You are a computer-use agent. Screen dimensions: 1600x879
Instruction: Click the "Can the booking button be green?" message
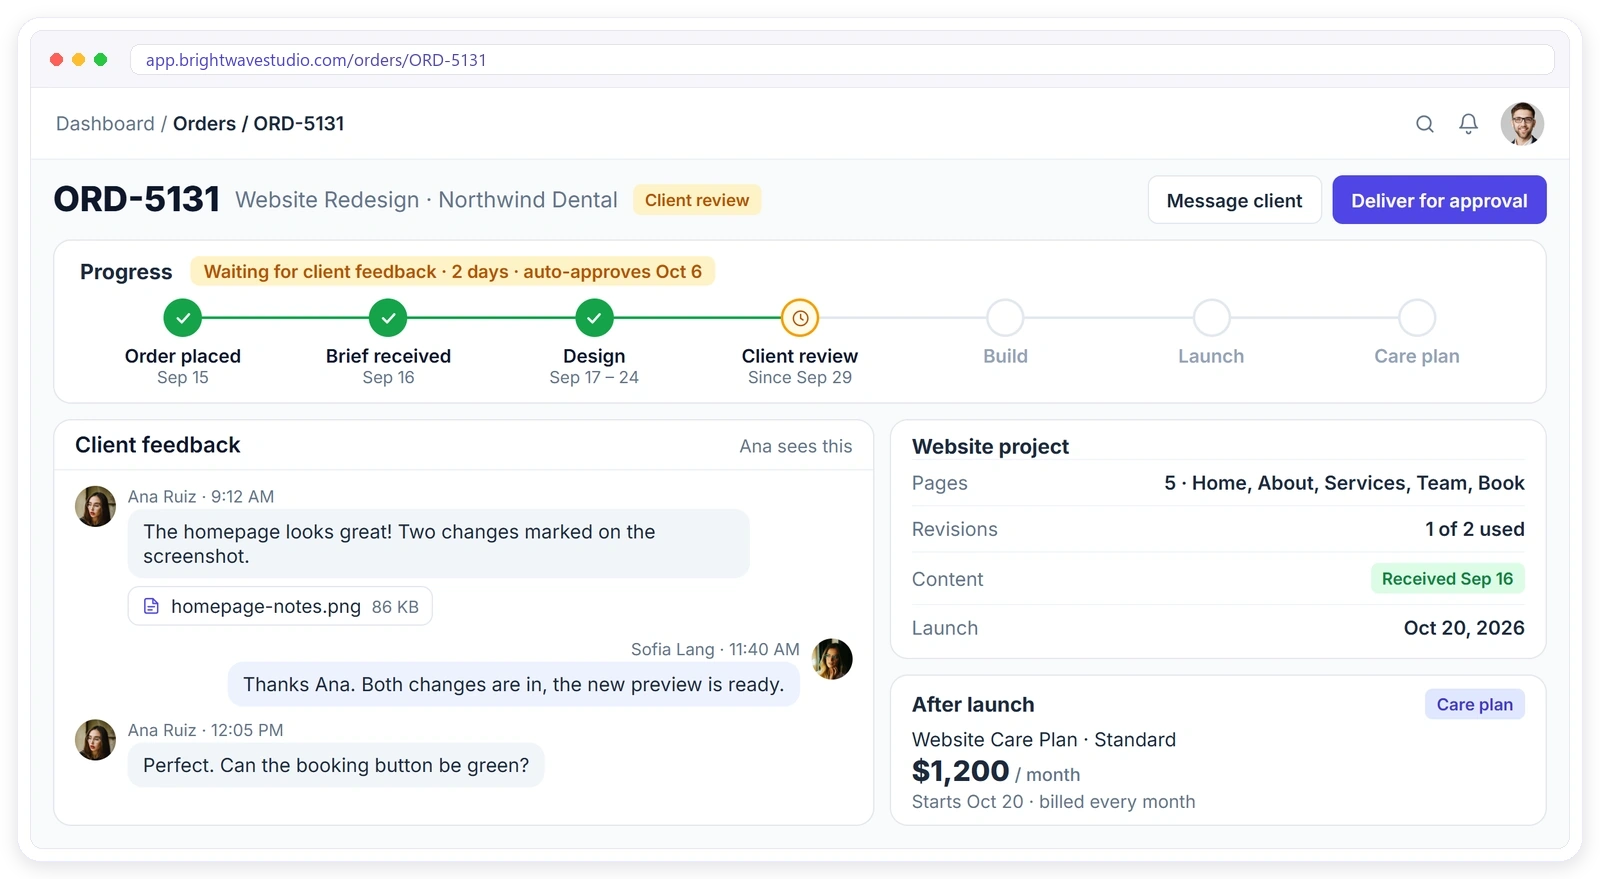(x=336, y=765)
